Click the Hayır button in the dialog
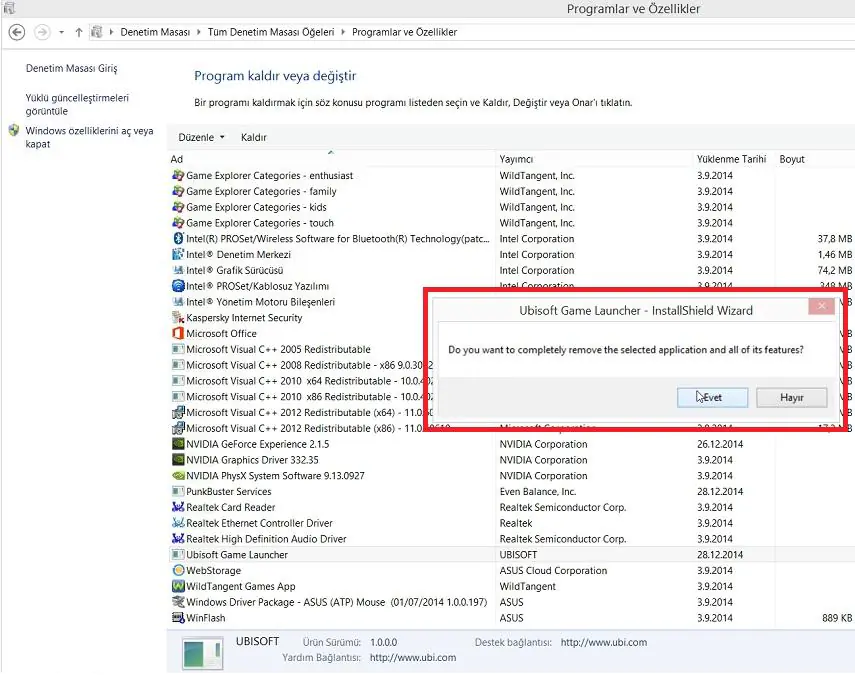The width and height of the screenshot is (855, 675). pos(792,397)
